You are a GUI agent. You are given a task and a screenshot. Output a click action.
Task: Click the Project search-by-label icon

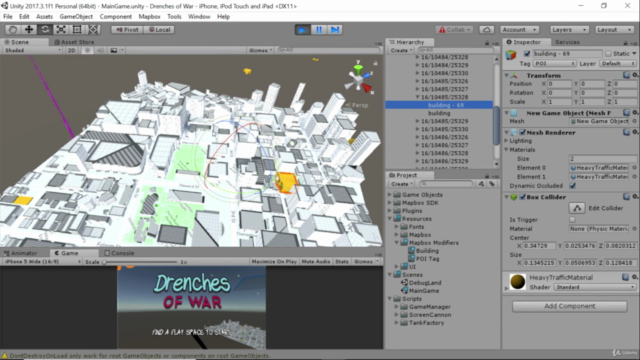pos(492,184)
